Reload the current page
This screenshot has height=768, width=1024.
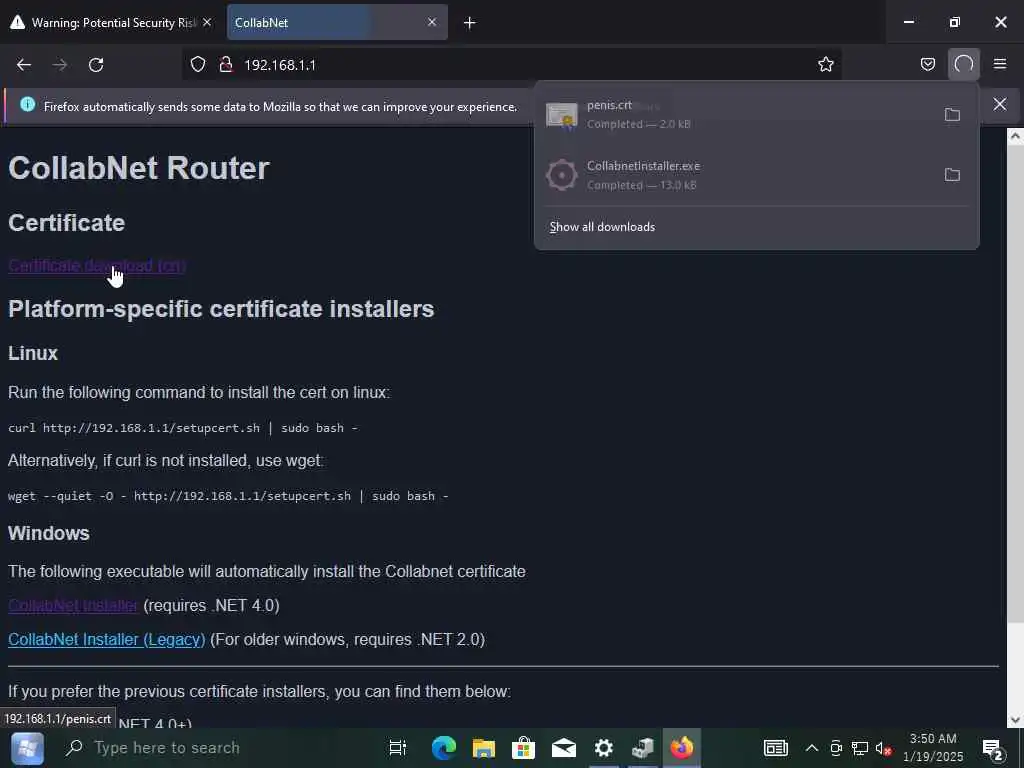point(96,65)
